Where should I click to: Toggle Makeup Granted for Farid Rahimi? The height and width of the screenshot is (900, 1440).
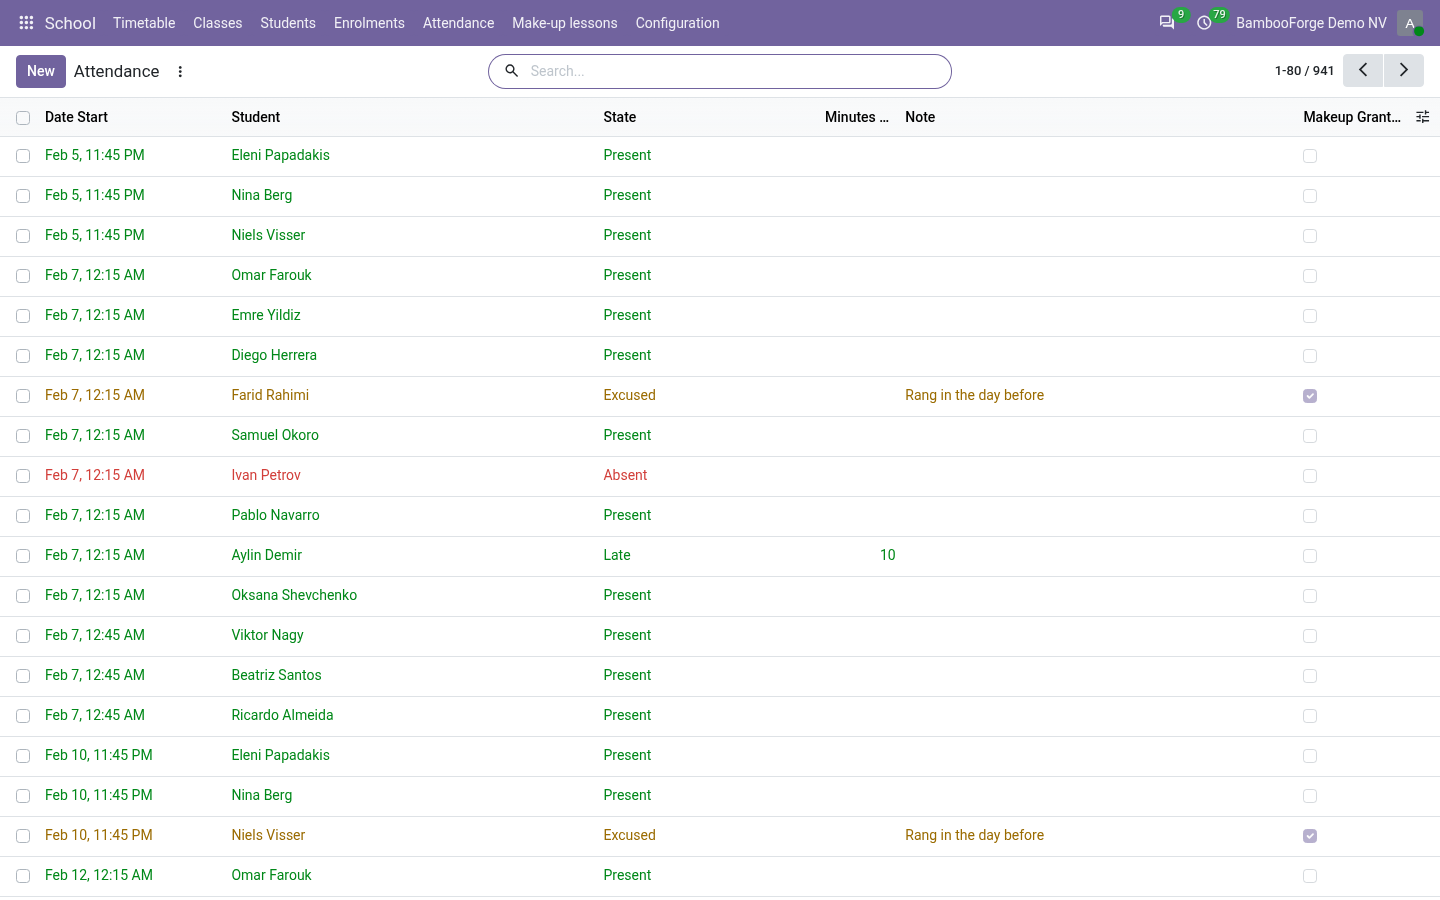click(x=1310, y=396)
